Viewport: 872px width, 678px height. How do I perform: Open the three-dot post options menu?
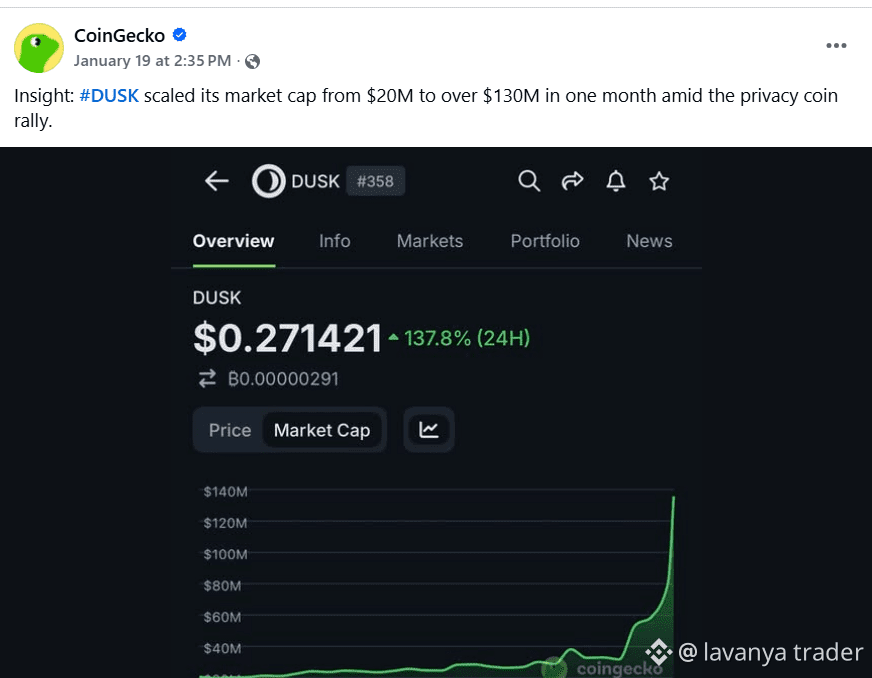click(836, 46)
